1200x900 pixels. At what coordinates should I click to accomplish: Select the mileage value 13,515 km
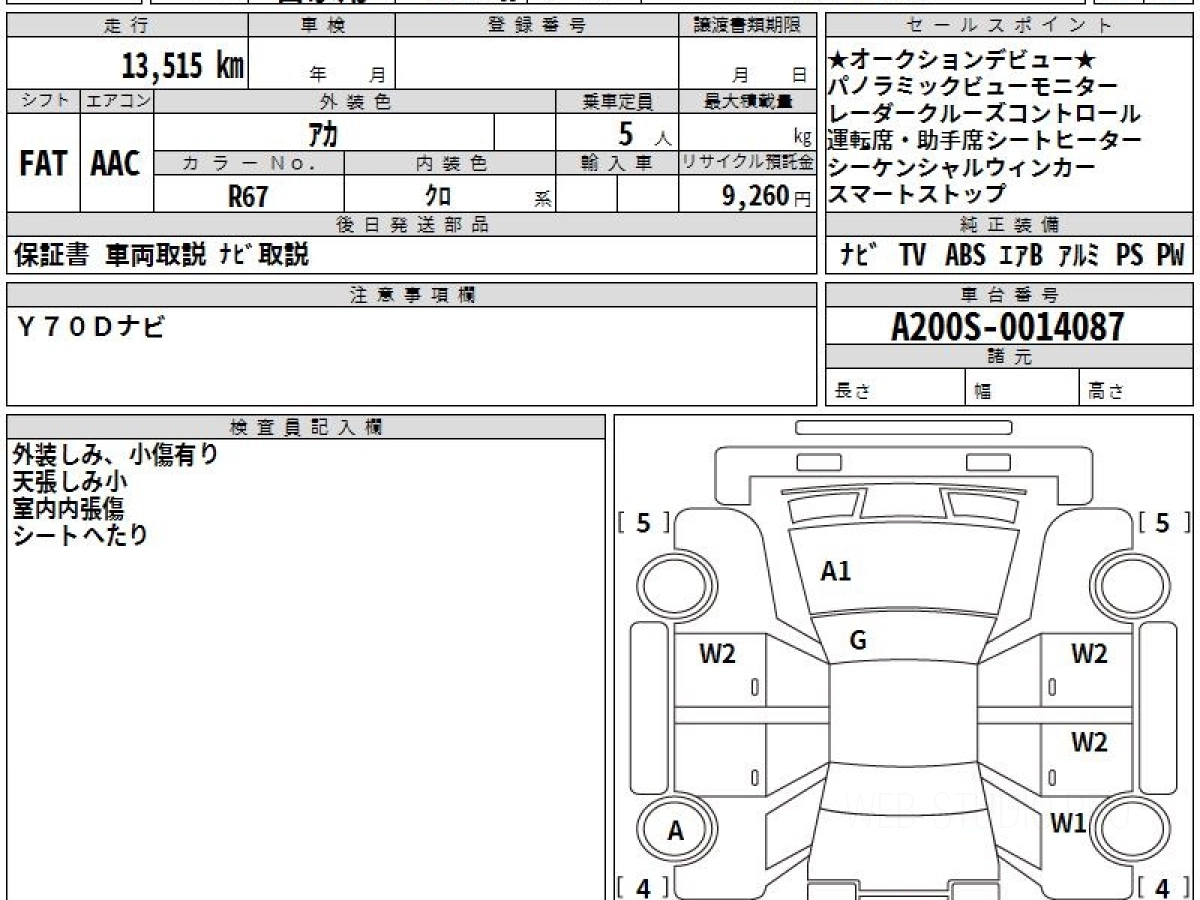point(183,66)
